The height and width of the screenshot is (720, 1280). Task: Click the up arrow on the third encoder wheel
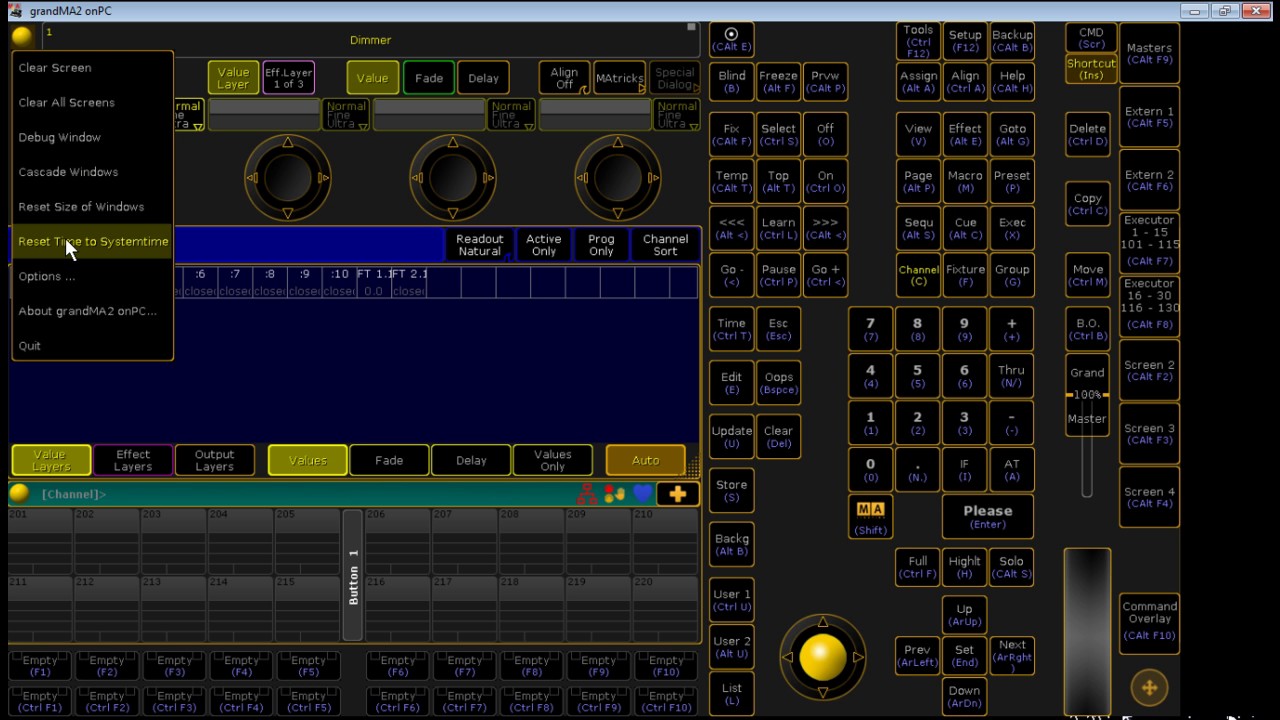(617, 143)
